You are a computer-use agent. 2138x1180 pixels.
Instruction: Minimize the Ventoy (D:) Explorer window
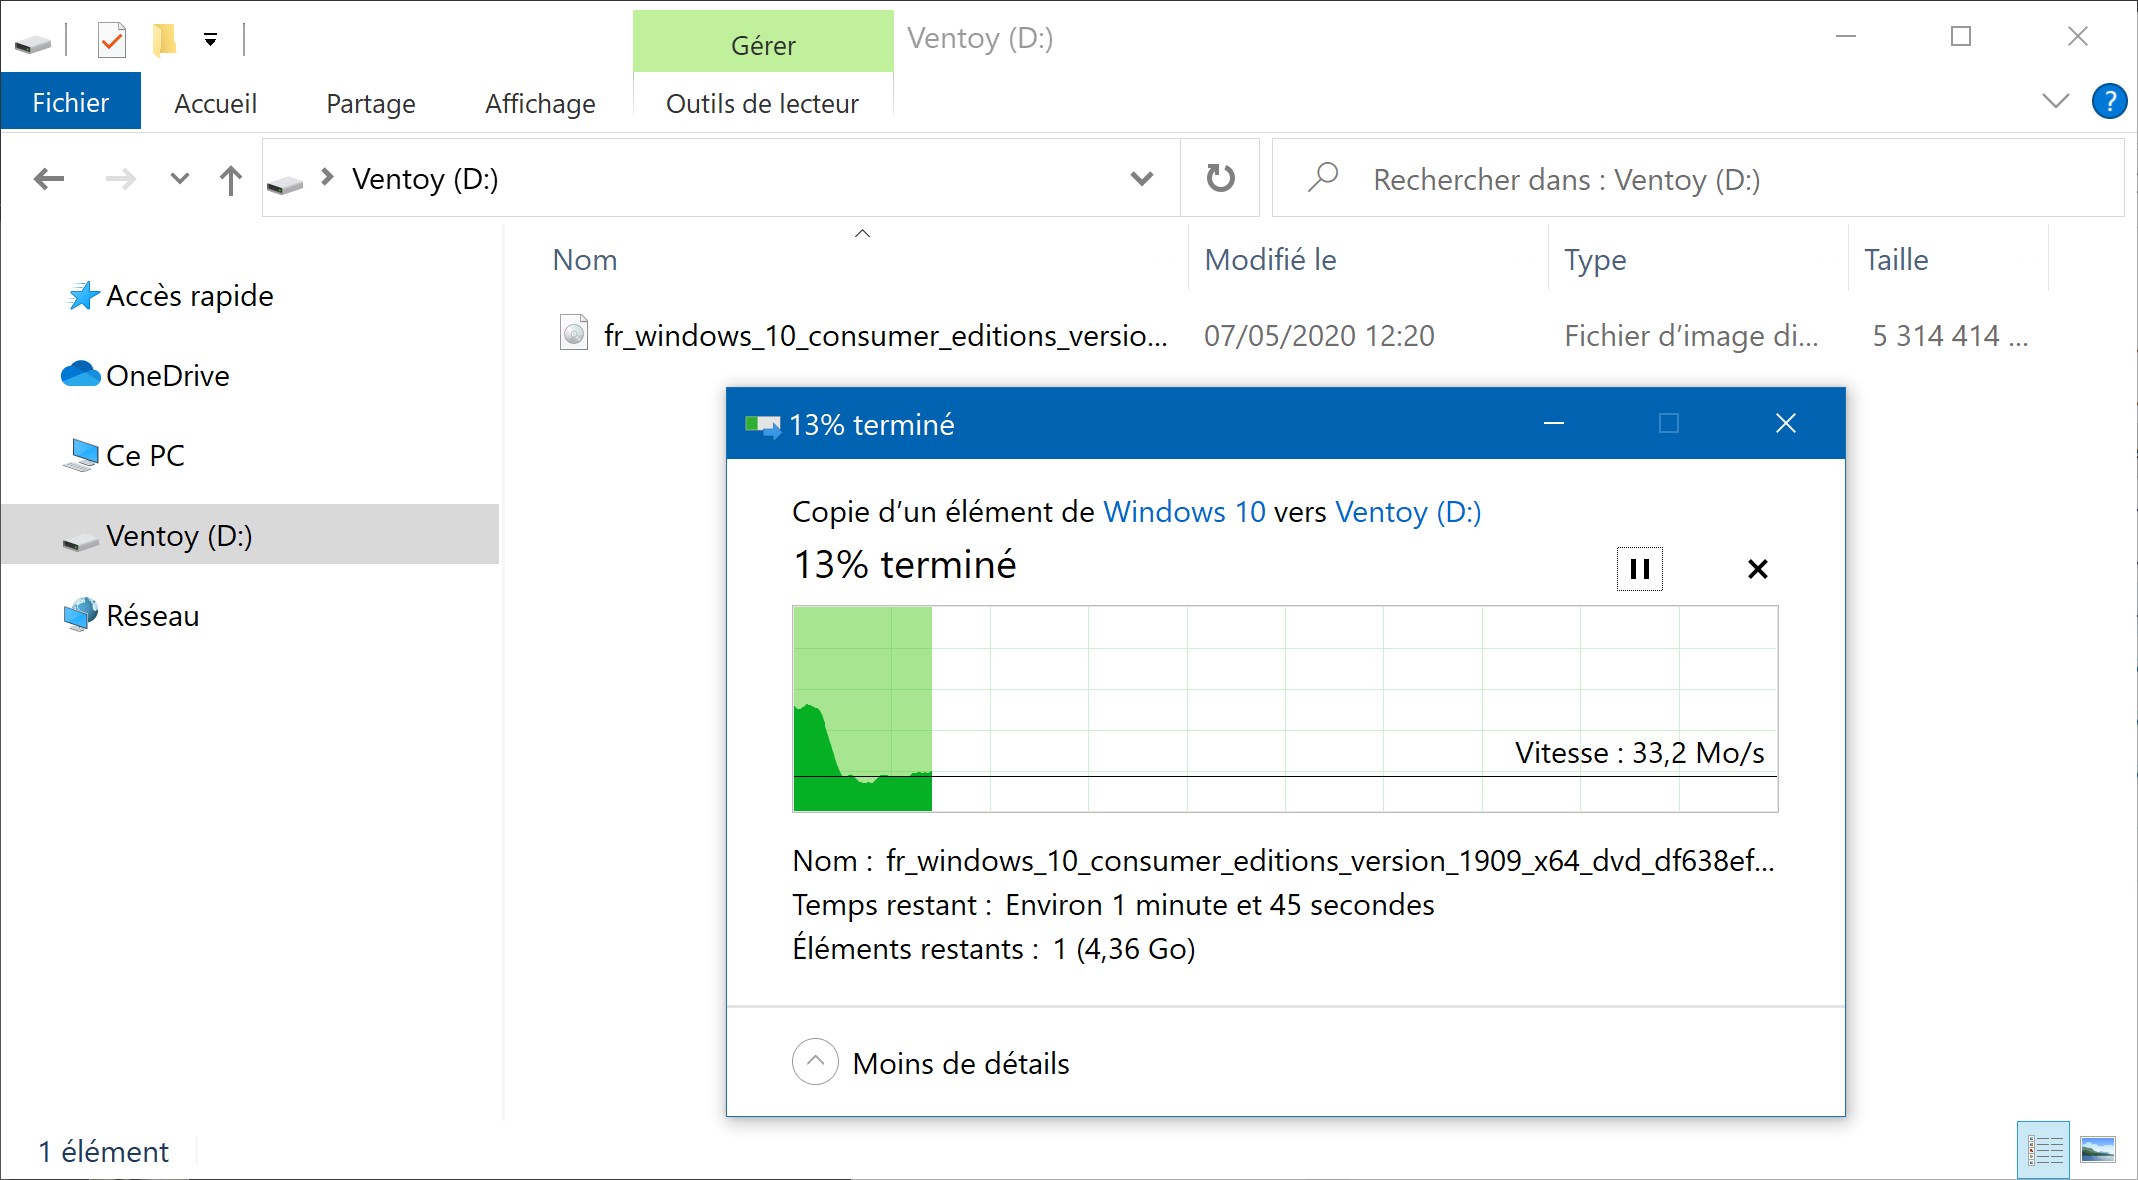coord(1846,37)
